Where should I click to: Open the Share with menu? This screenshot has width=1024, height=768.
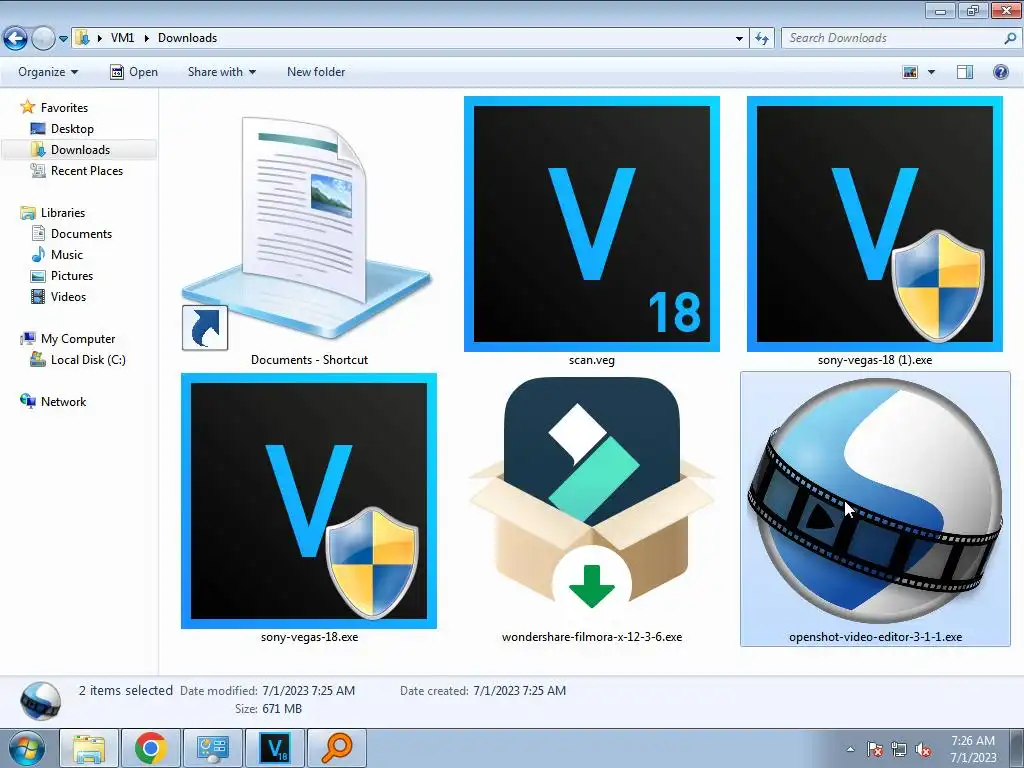(221, 72)
